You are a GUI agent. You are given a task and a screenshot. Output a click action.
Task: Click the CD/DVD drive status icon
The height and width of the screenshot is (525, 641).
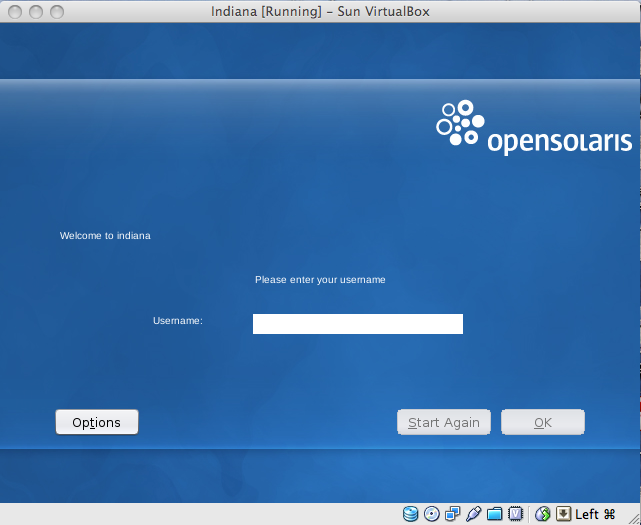click(x=432, y=514)
